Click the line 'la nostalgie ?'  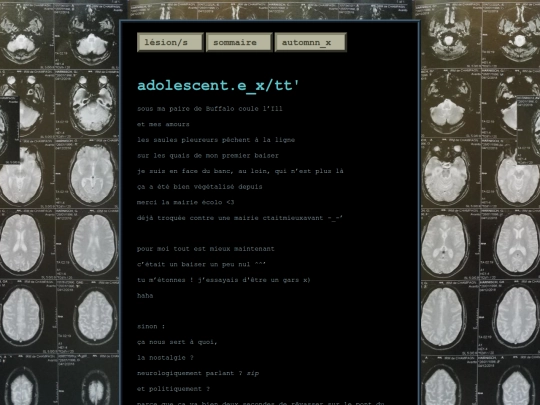(165, 358)
